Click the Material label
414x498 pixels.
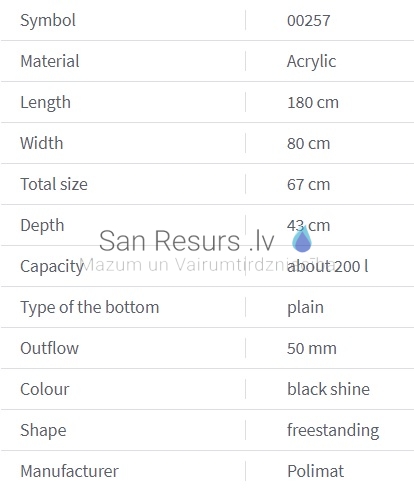pos(50,61)
